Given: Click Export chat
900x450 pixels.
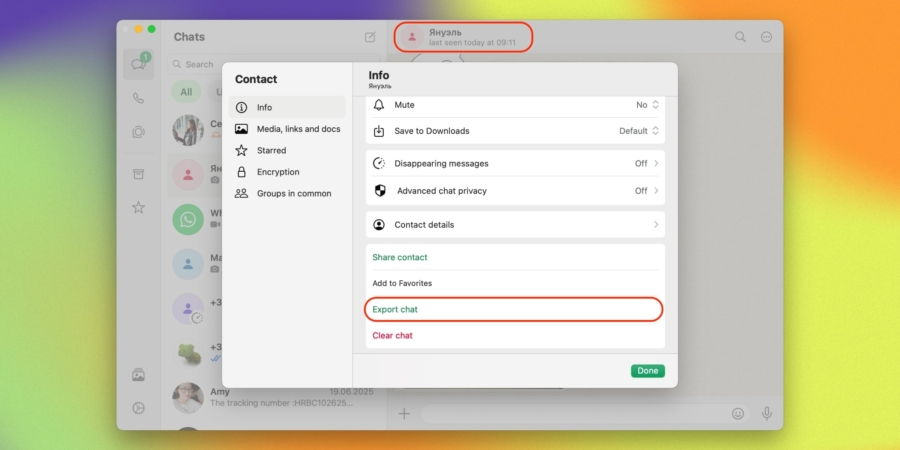Looking at the screenshot, I should [x=395, y=309].
